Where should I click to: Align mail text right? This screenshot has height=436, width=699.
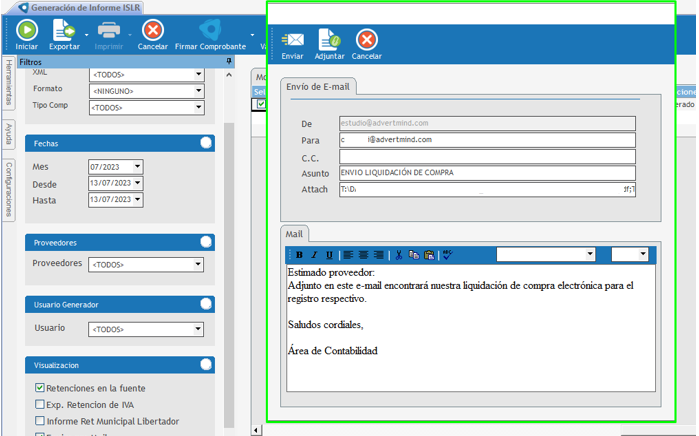[x=378, y=255]
